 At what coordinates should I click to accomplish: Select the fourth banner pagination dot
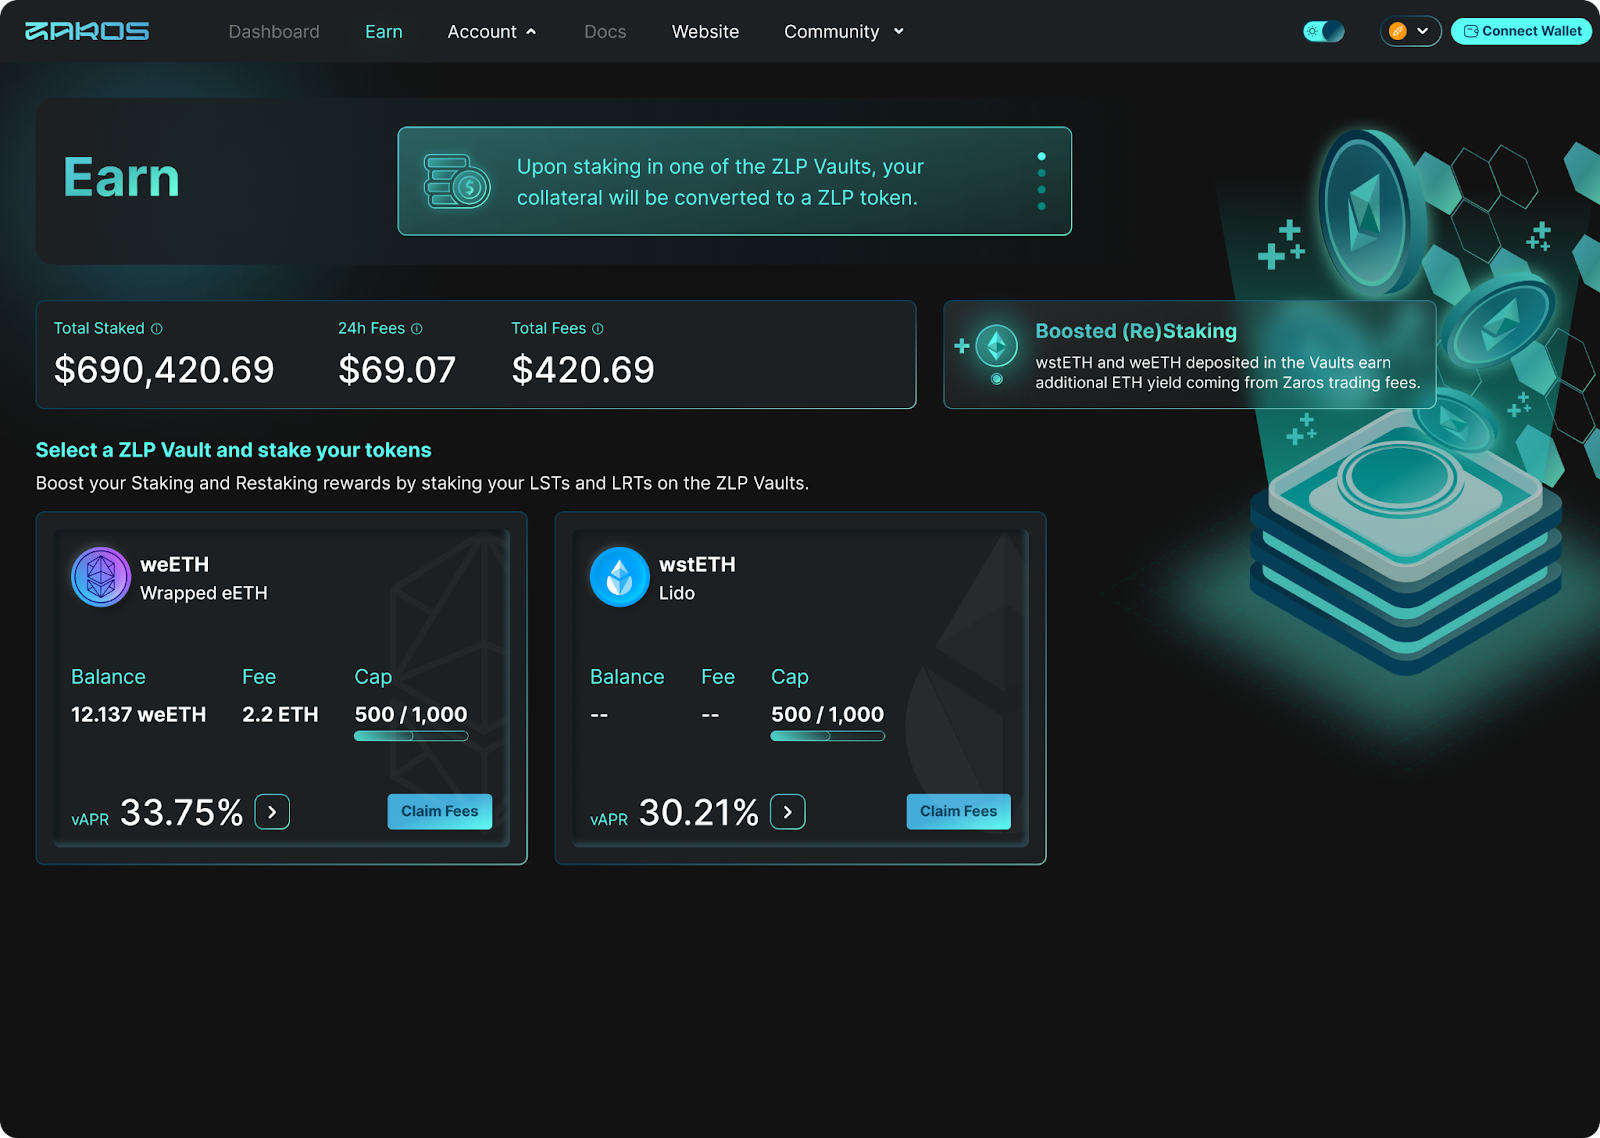(x=1041, y=206)
